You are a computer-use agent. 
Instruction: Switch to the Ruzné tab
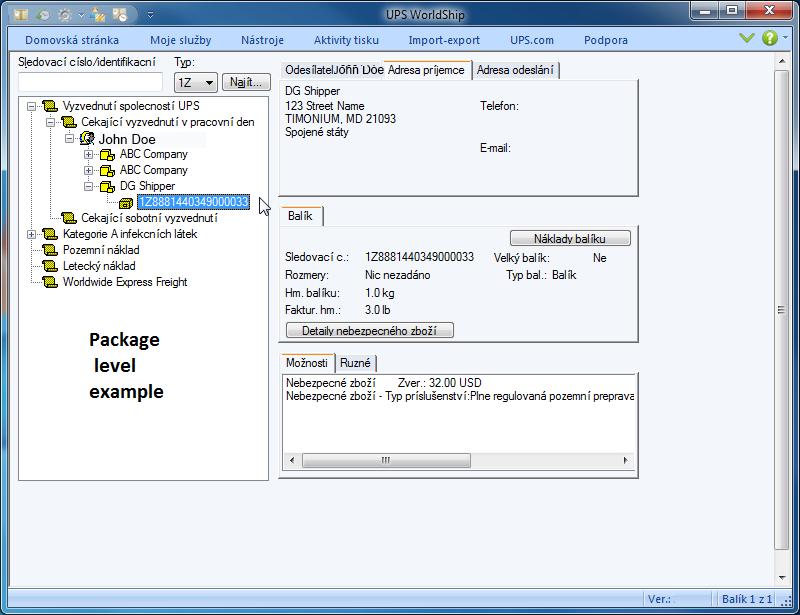click(x=356, y=363)
